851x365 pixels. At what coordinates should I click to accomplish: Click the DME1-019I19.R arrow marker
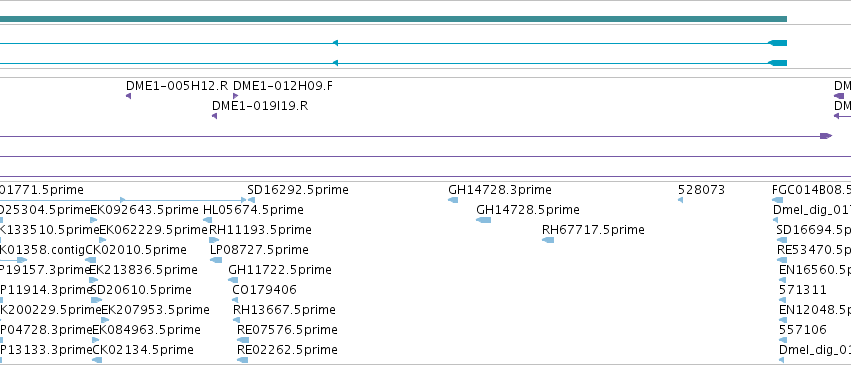(x=214, y=116)
